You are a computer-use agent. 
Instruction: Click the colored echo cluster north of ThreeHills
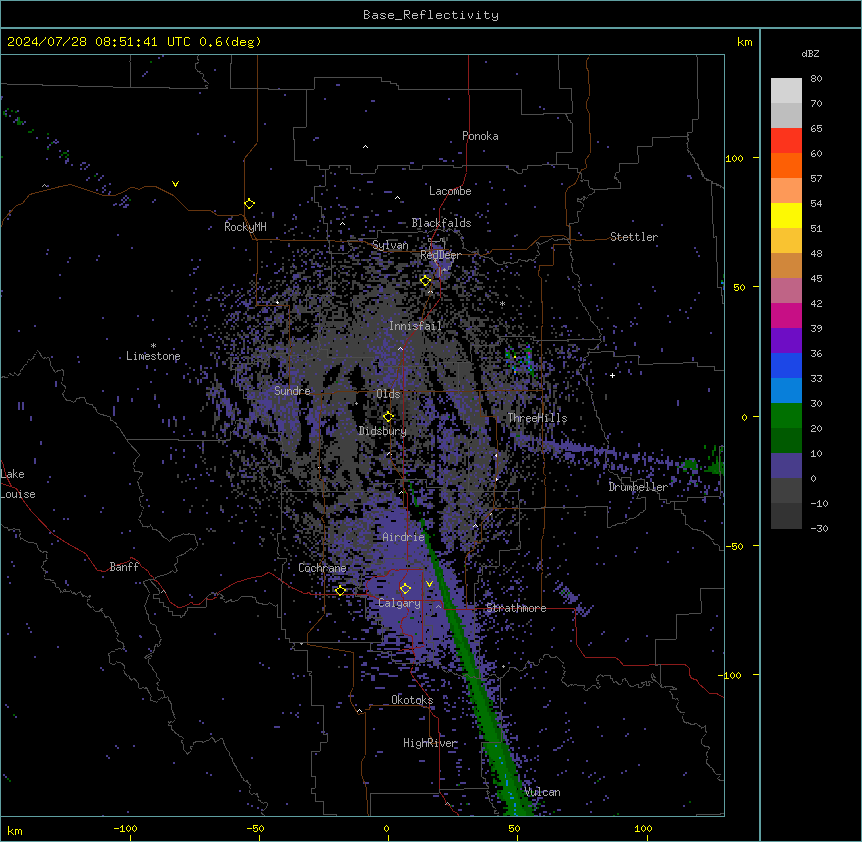(x=520, y=360)
